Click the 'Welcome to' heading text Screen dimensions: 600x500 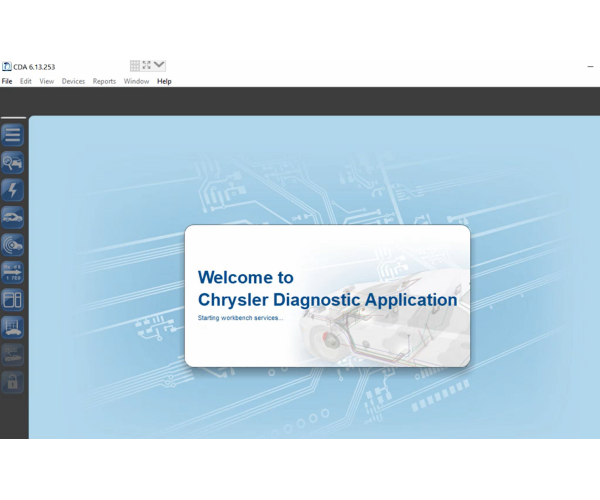pos(246,277)
